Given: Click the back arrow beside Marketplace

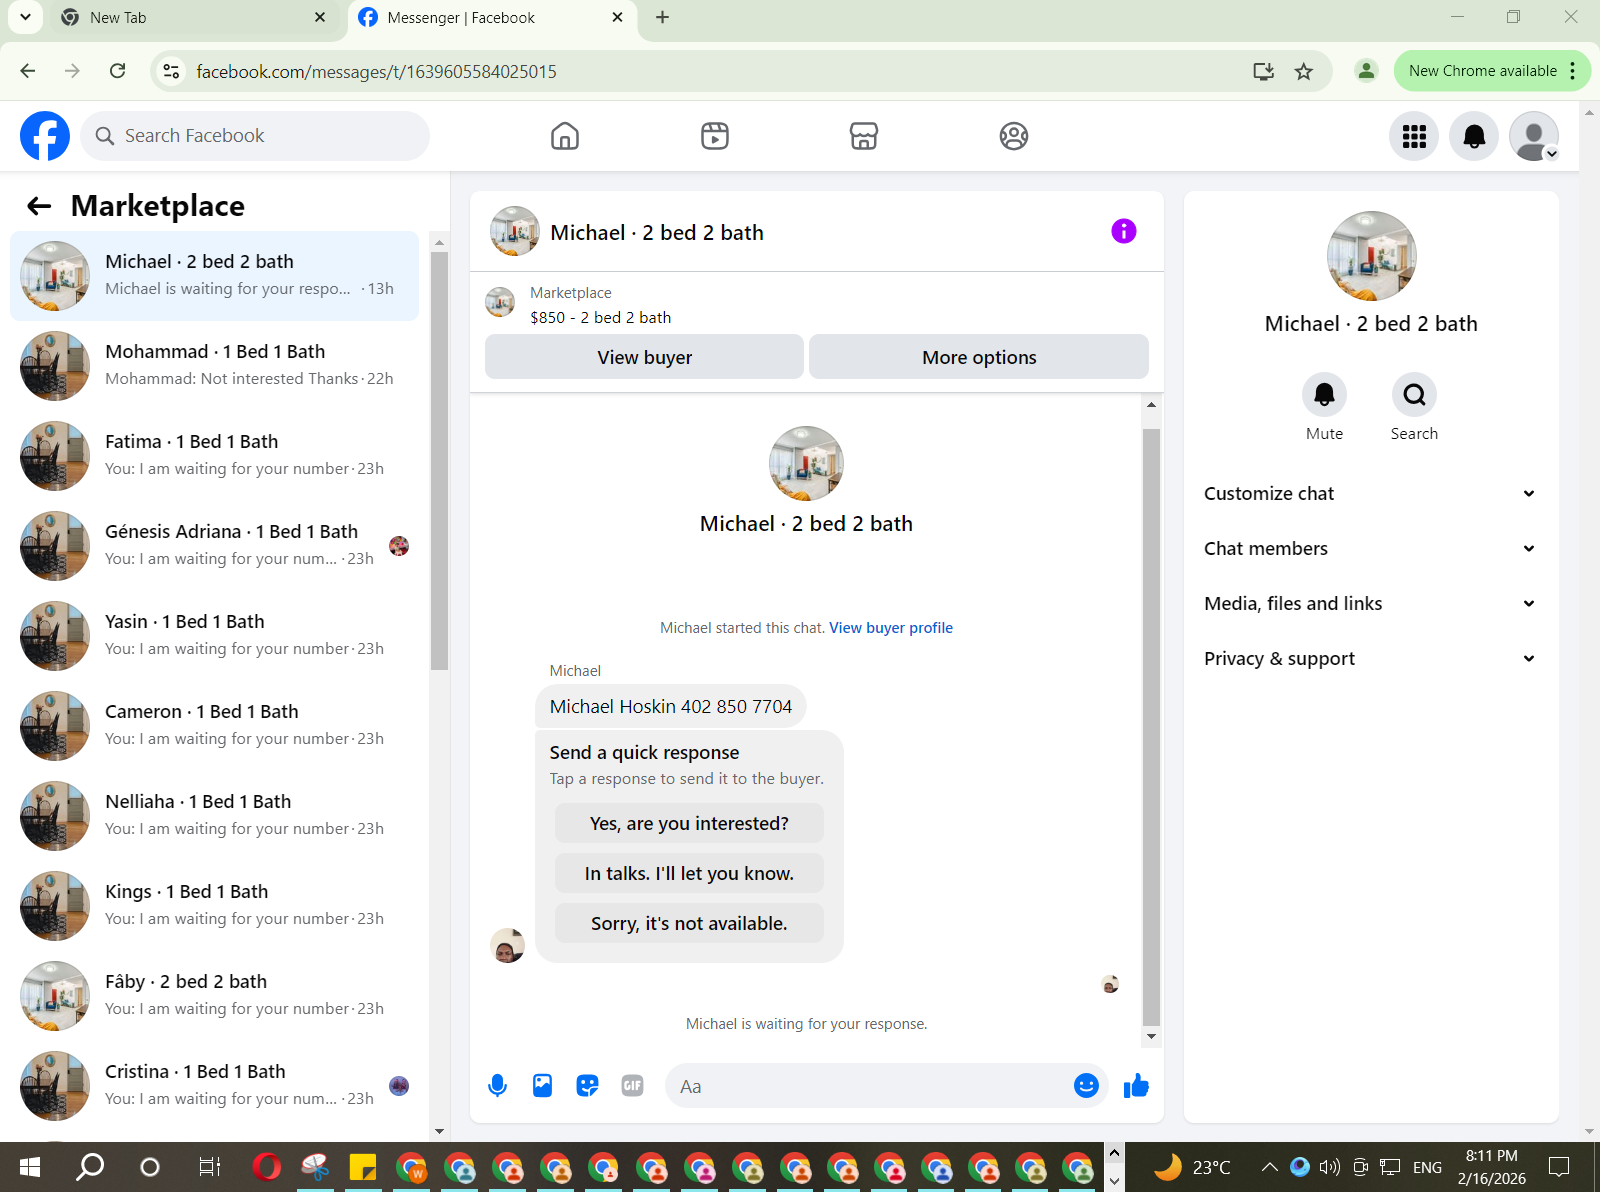Looking at the screenshot, I should point(39,206).
